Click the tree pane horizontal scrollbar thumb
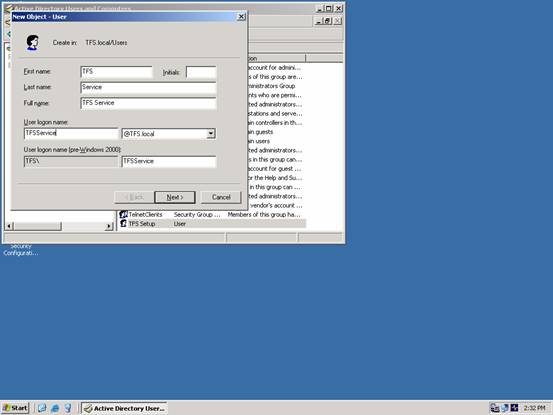Viewport: 553px width, 415px height. pyautogui.click(x=37, y=226)
